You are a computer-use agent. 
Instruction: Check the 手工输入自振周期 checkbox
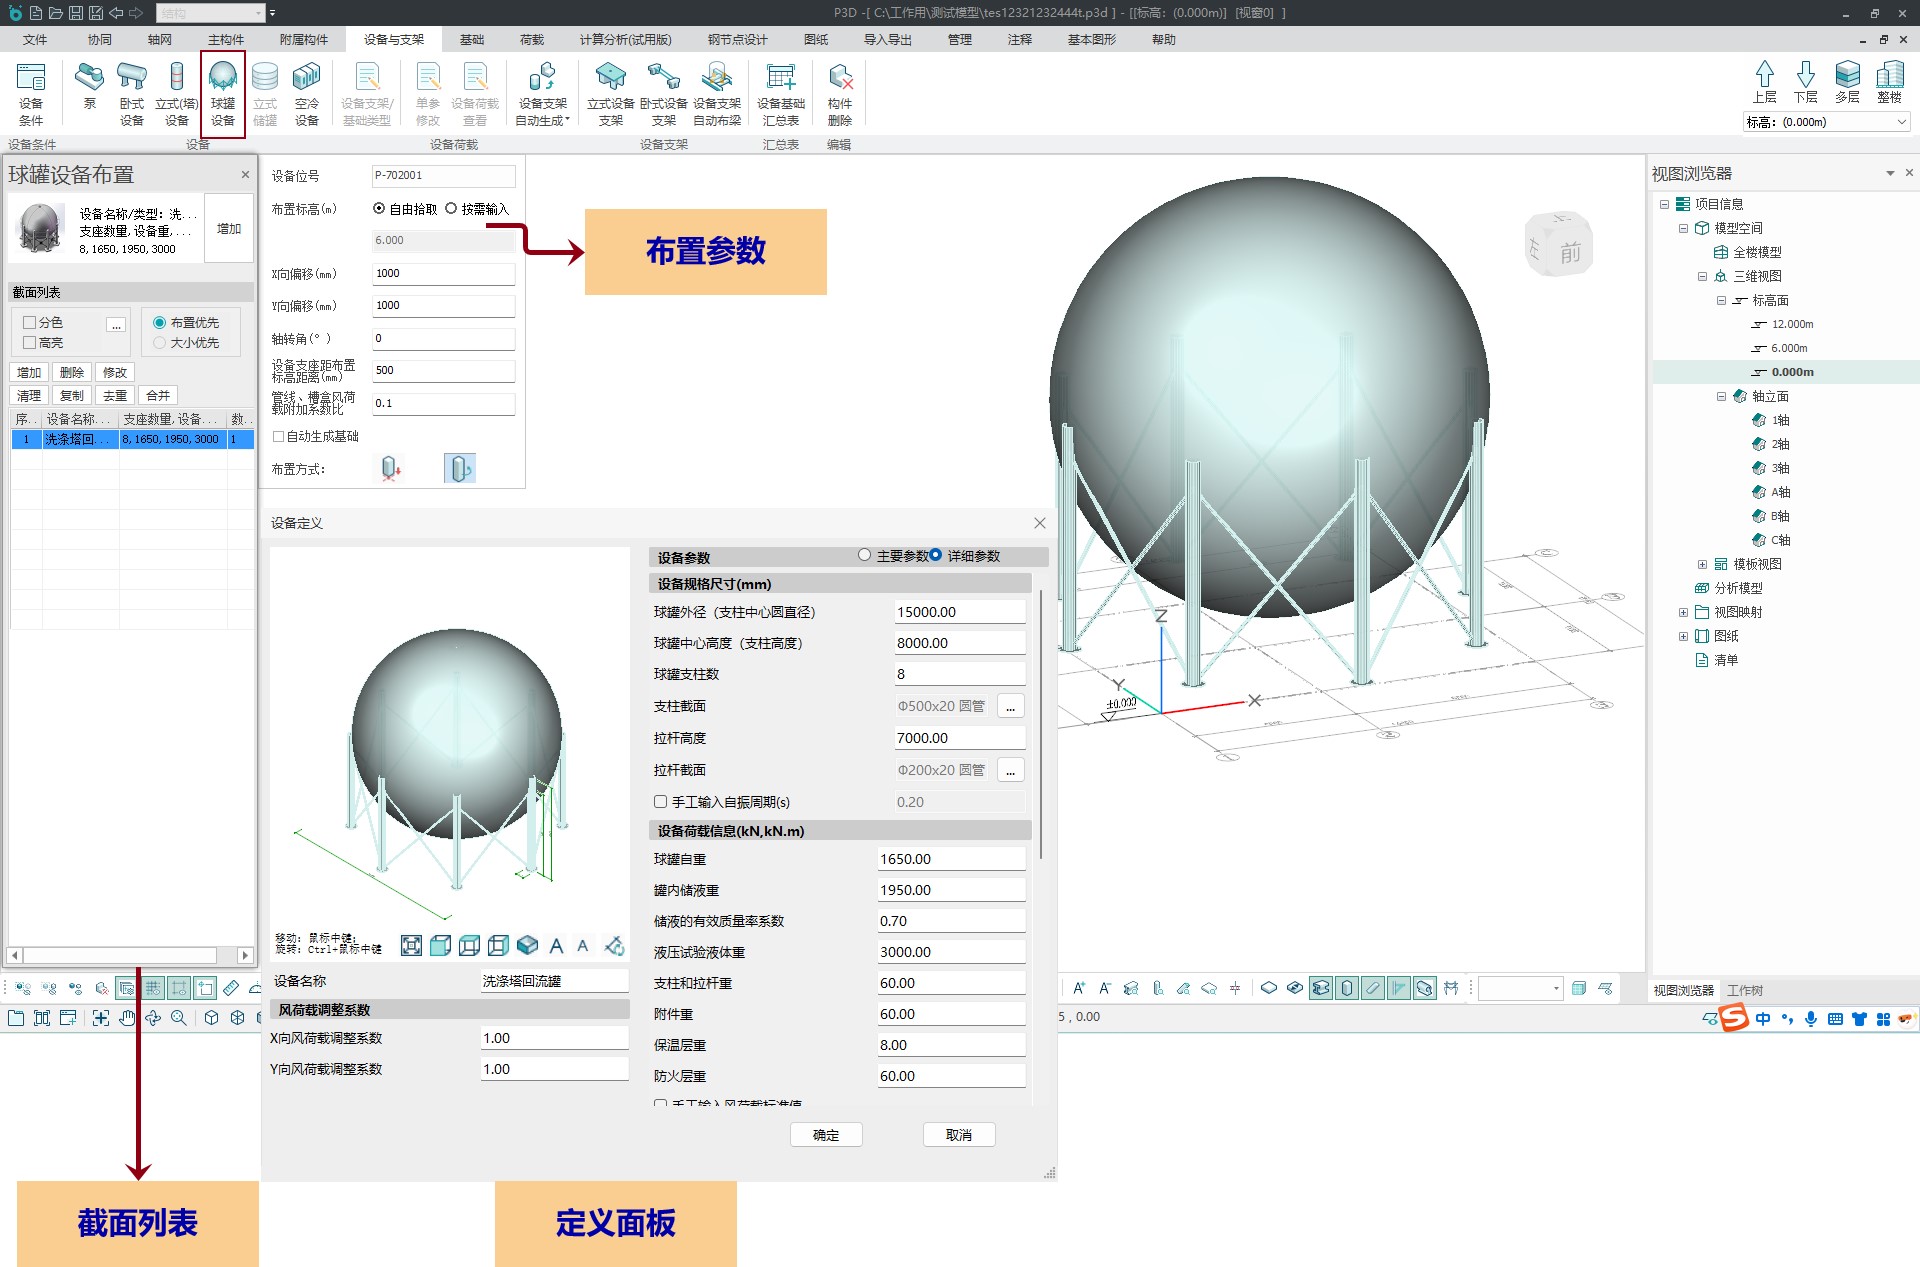point(661,802)
